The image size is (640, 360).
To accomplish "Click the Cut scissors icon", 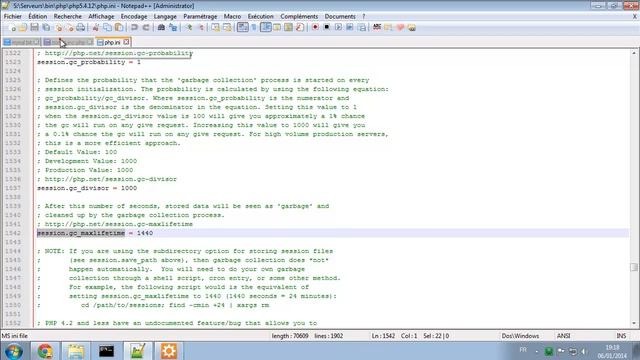I will (x=96, y=27).
